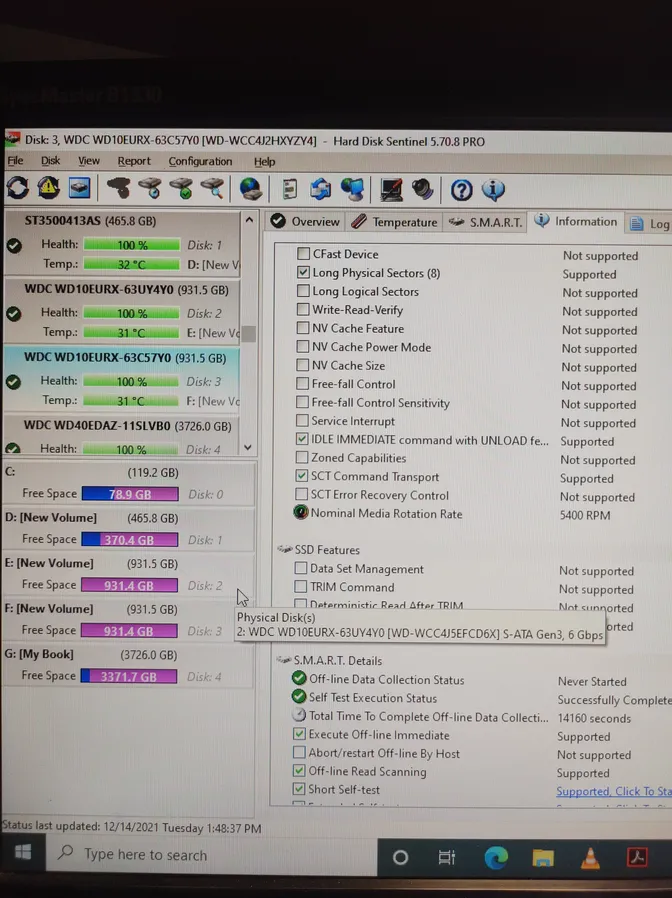Select the WDC WD40EDAZ-11SLVB0 disk entry

(x=122, y=435)
